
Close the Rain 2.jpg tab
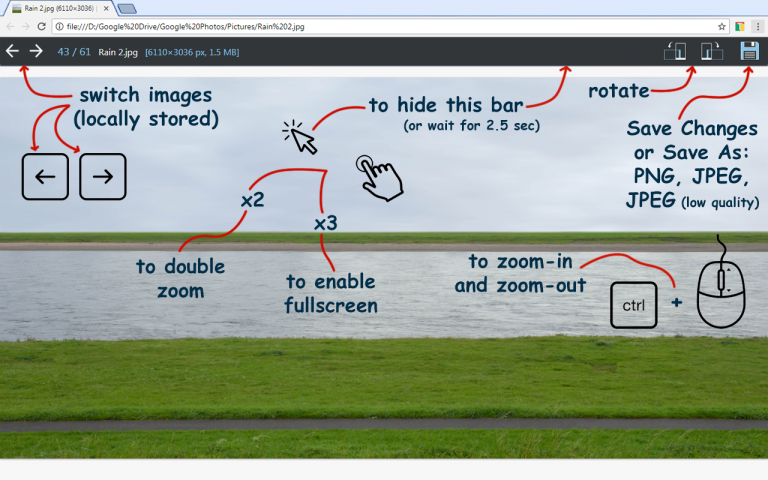point(105,8)
